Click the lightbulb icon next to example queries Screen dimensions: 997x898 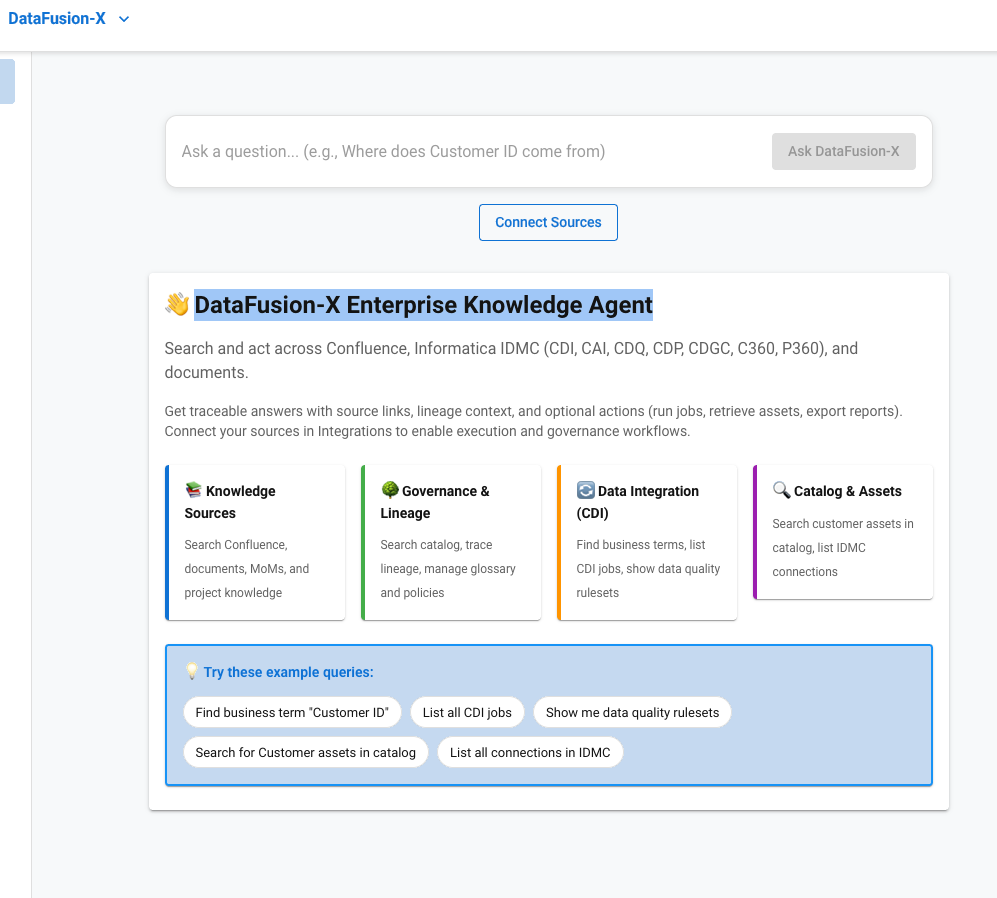click(191, 671)
